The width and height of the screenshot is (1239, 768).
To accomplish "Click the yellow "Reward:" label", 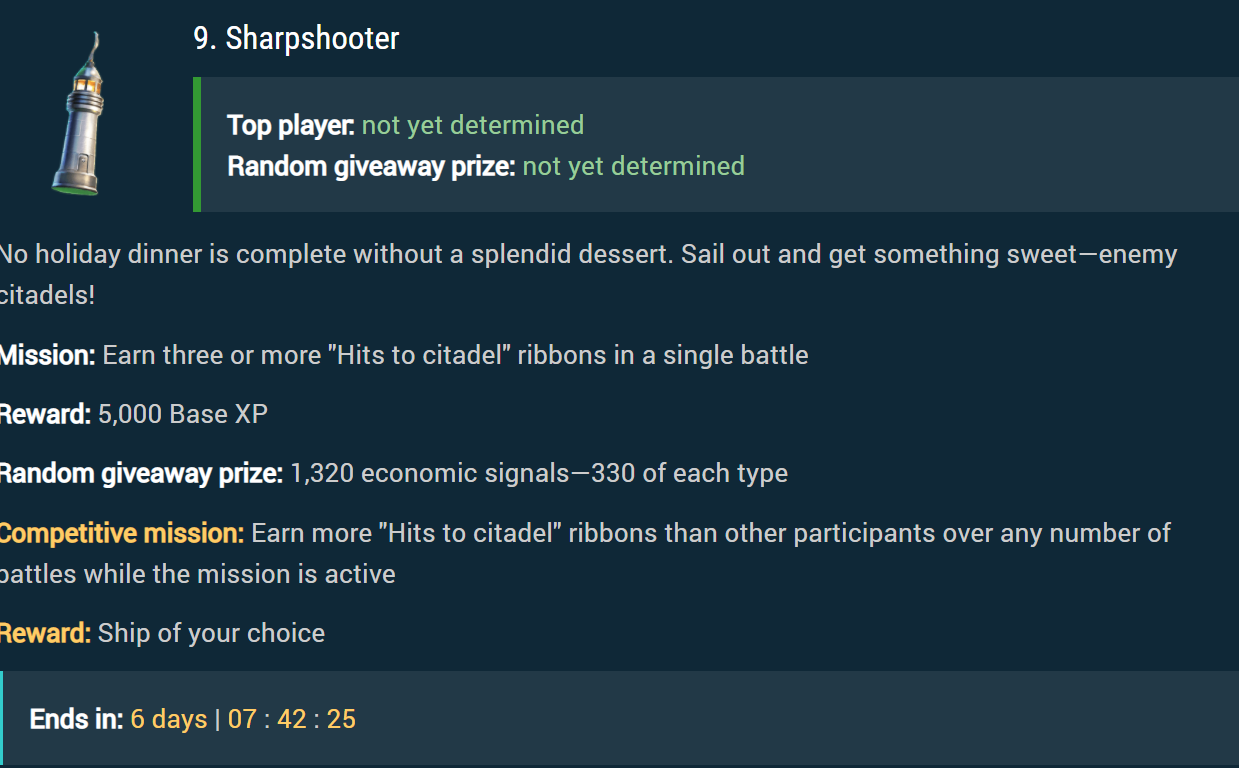I will coord(45,633).
